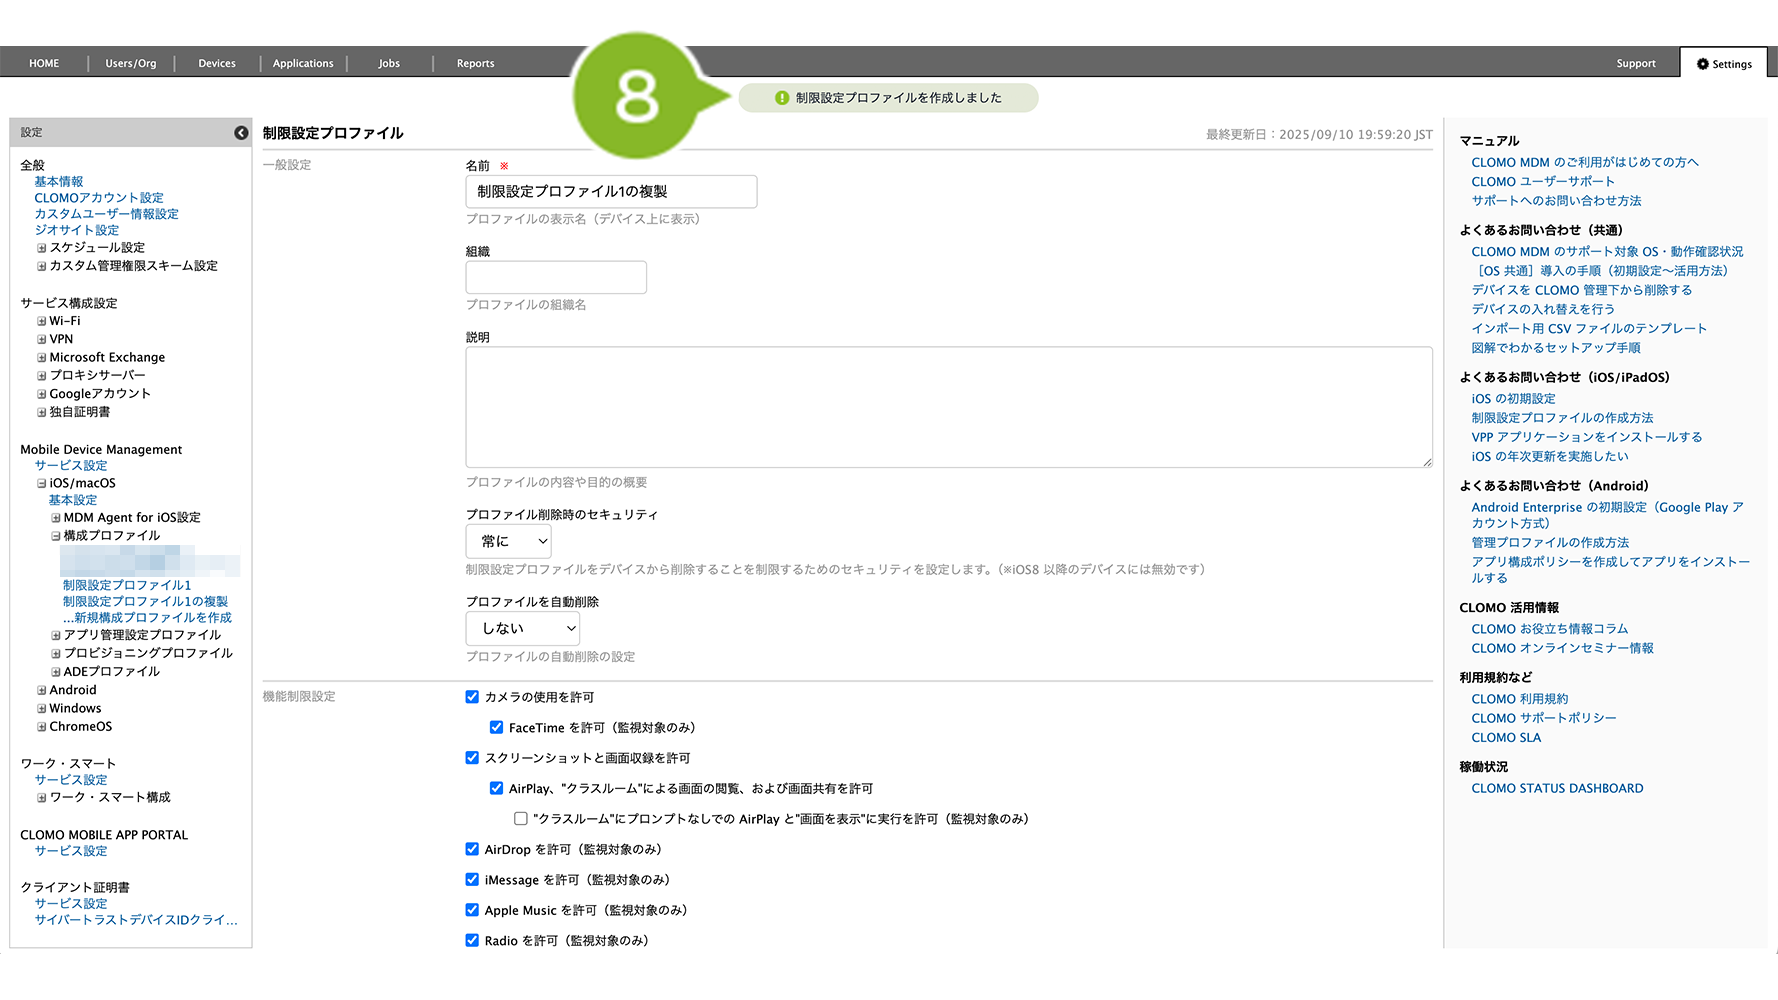The height and width of the screenshot is (1000, 1778).
Task: Click into the 説明 description text area
Action: coord(948,407)
